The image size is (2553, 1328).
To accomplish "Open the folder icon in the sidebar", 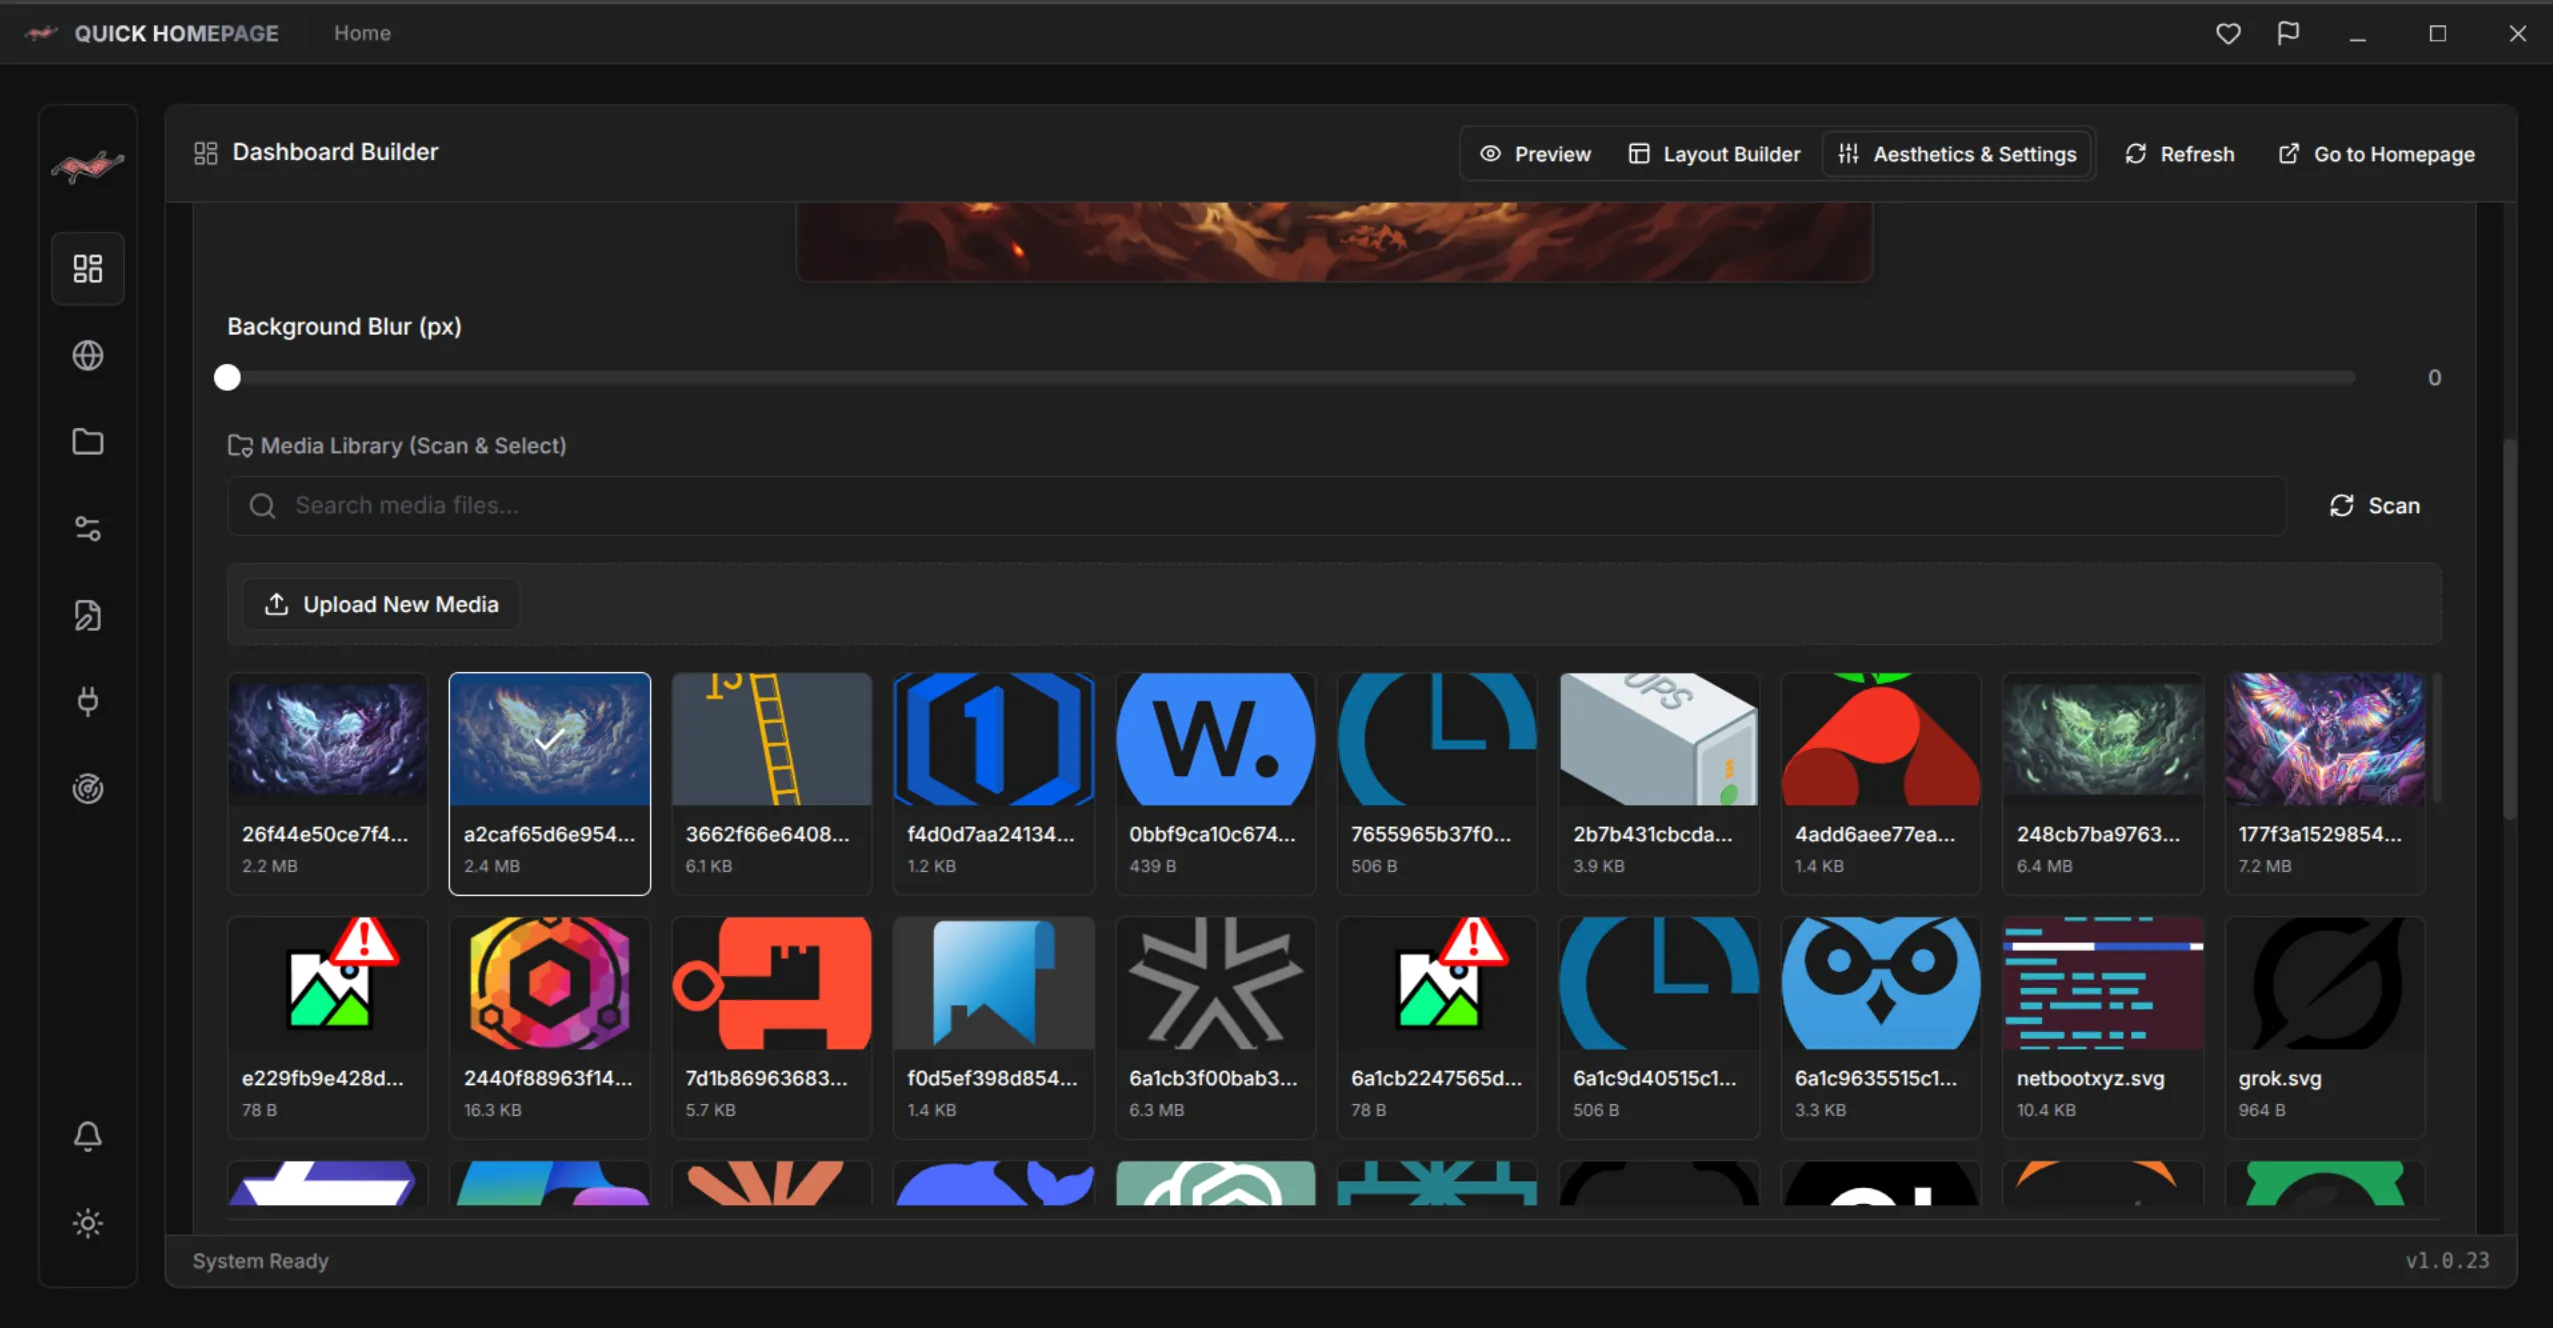I will [88, 441].
